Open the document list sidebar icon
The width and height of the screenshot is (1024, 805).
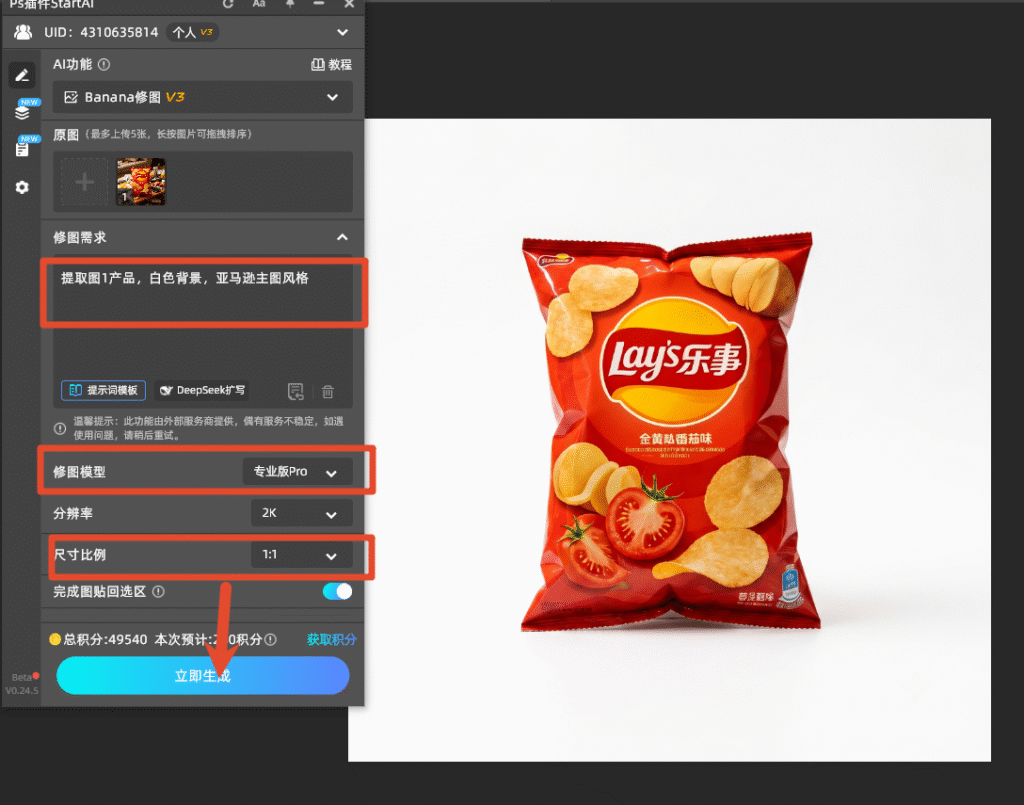22,150
